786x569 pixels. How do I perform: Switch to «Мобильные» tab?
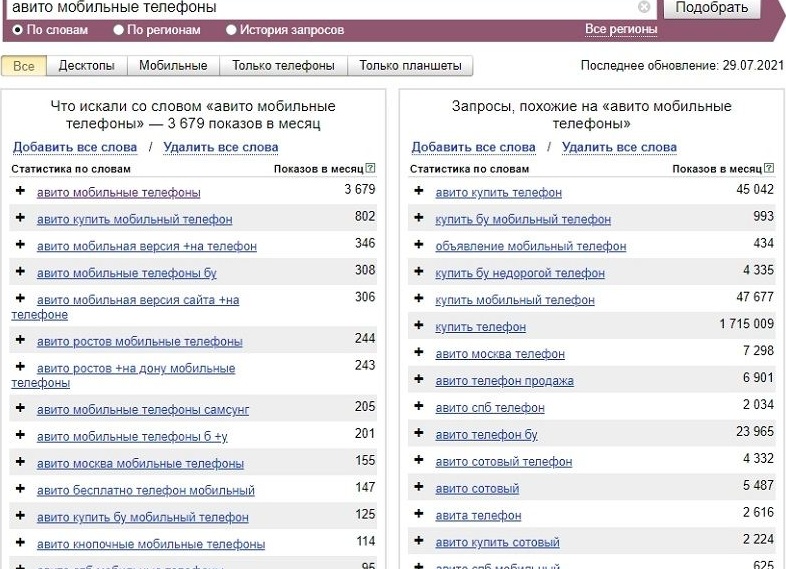click(x=173, y=66)
